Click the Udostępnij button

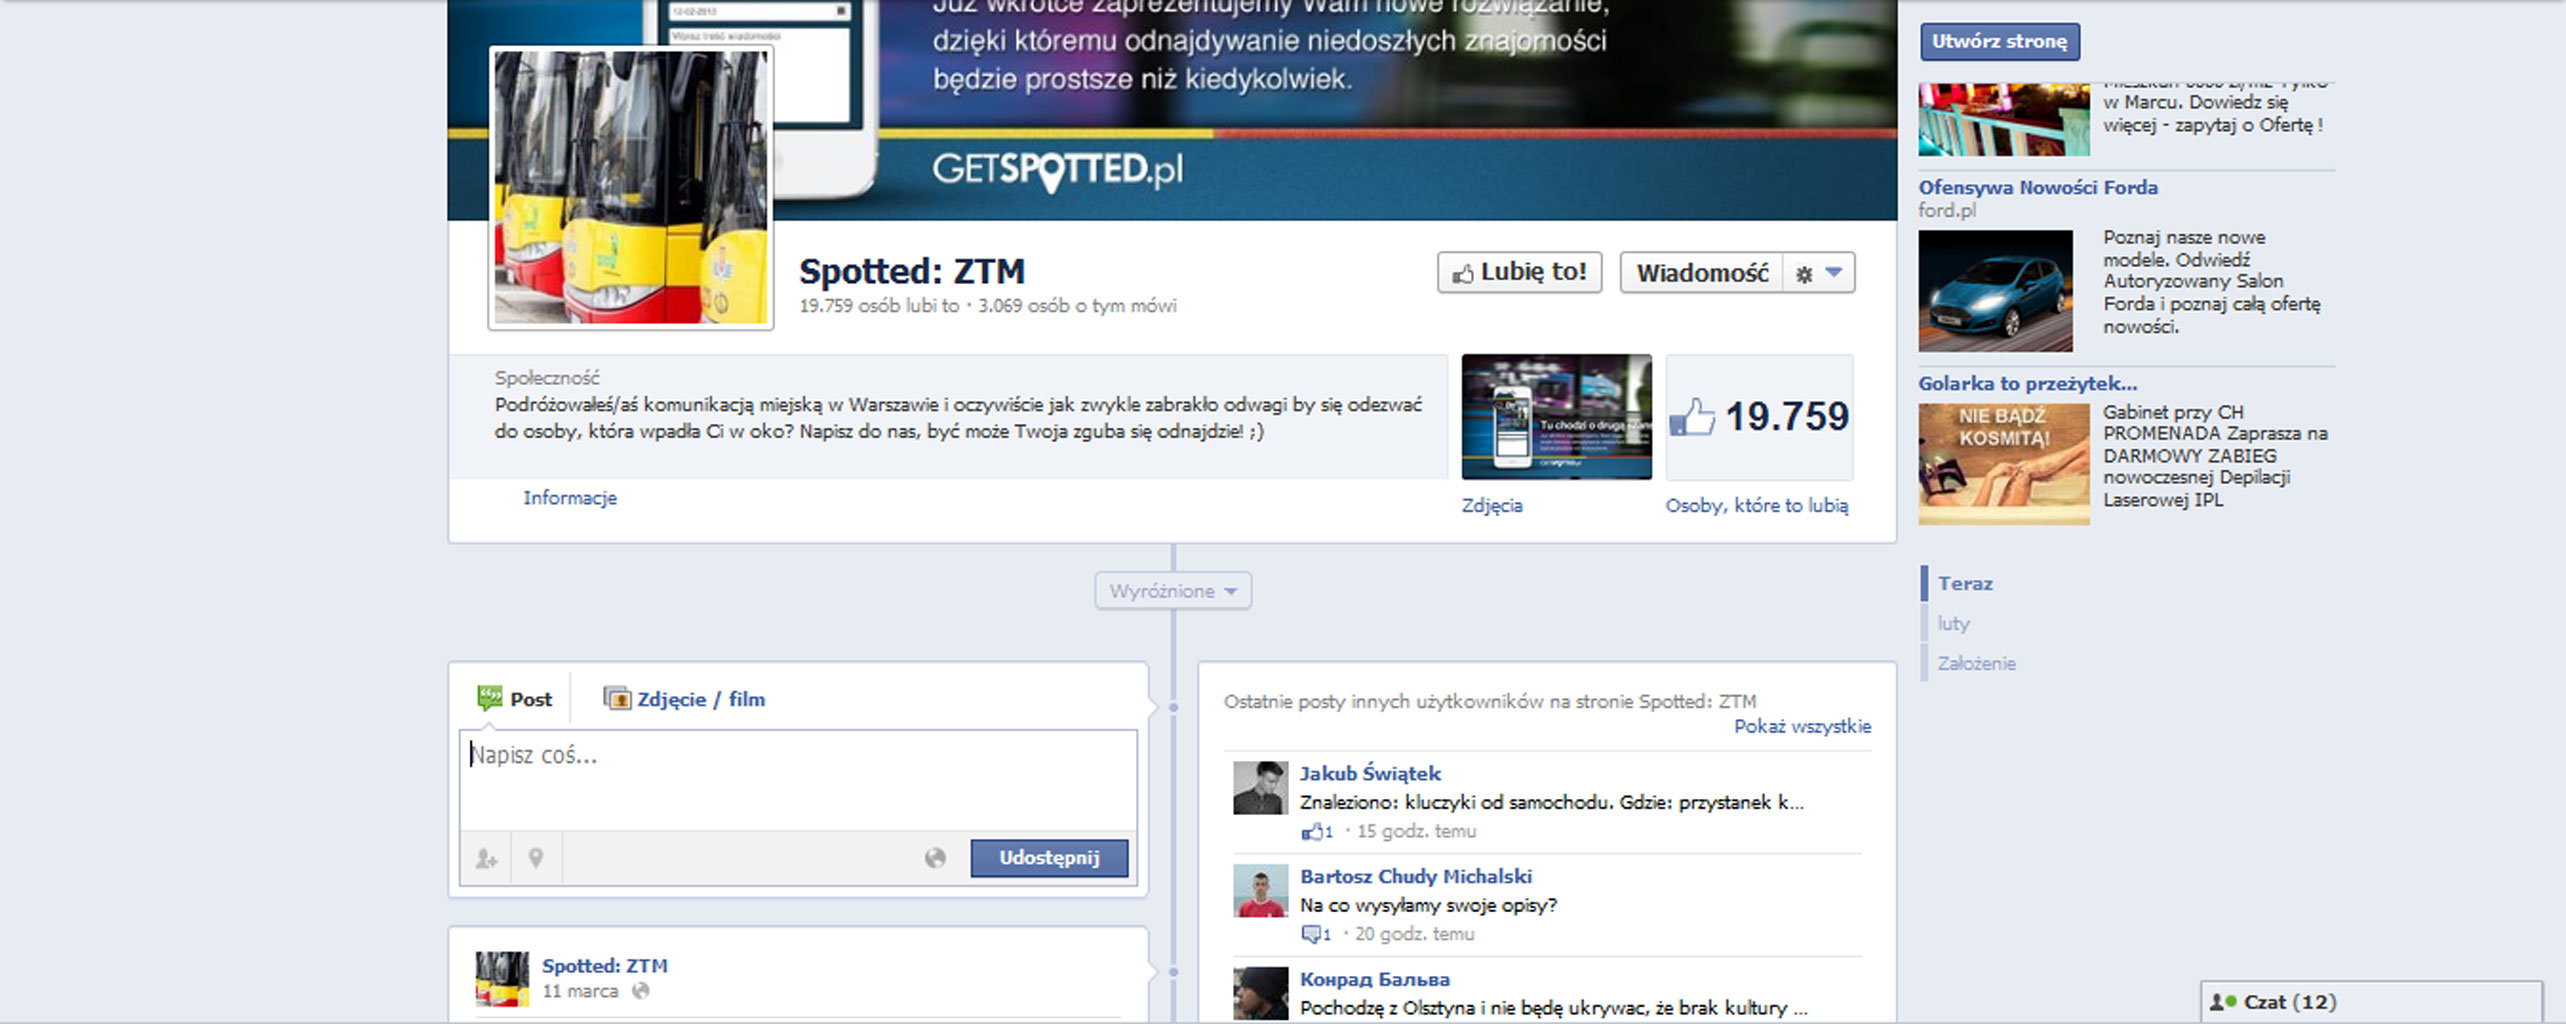point(1049,858)
